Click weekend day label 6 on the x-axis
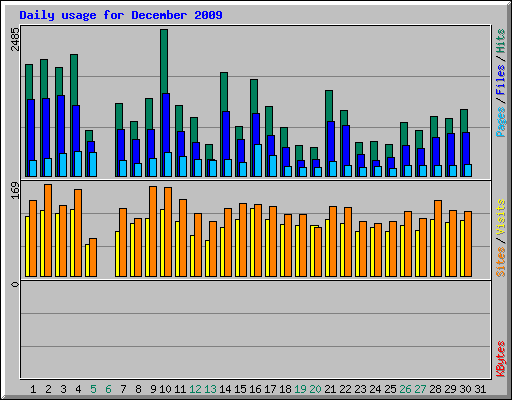Image resolution: width=512 pixels, height=400 pixels. (108, 389)
